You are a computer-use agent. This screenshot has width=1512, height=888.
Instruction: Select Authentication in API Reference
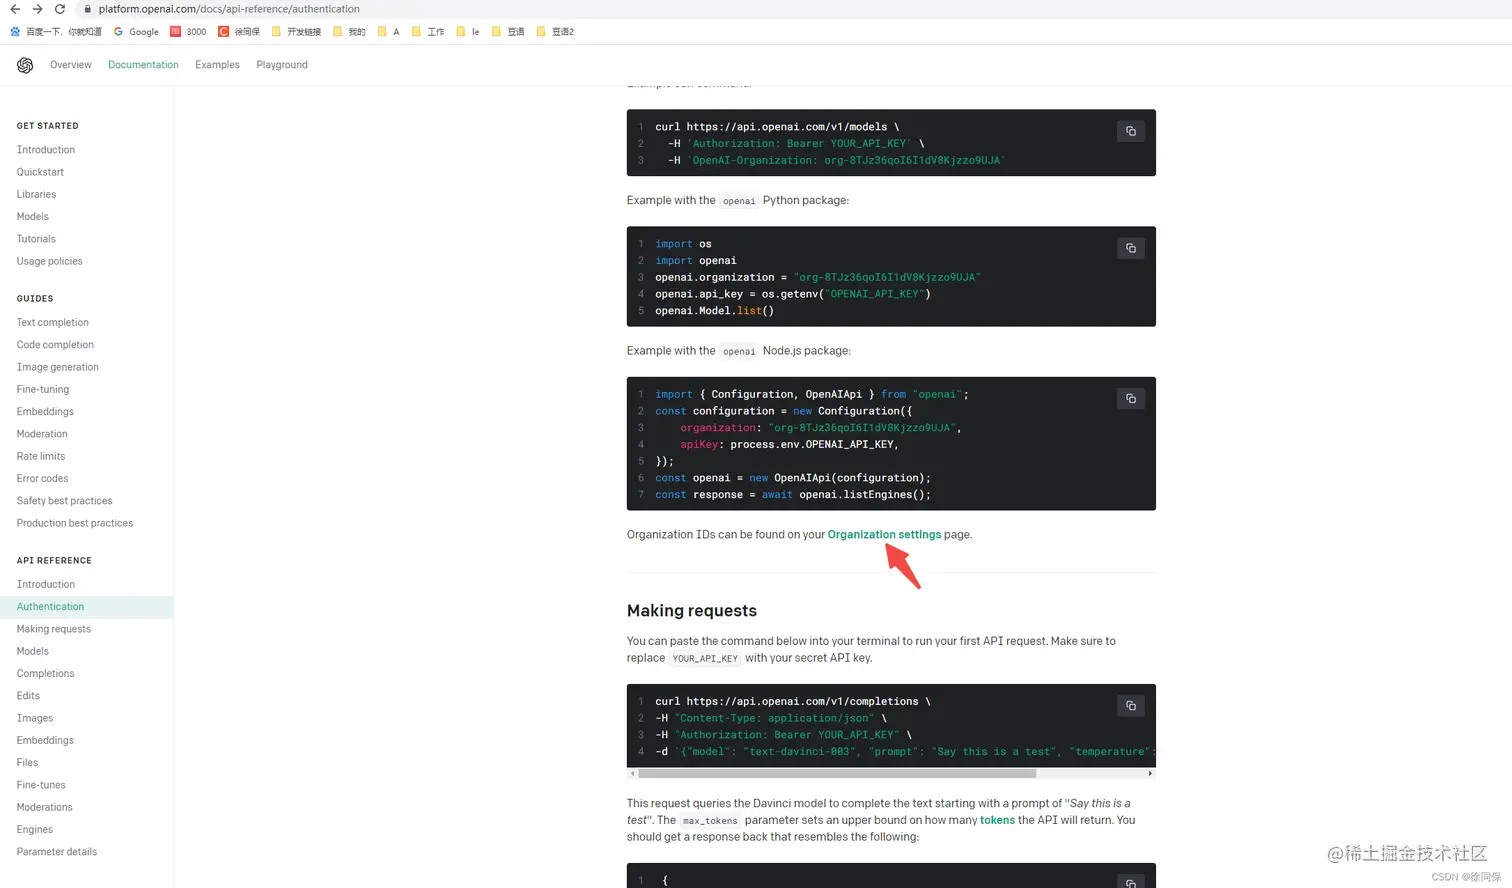tap(86, 607)
